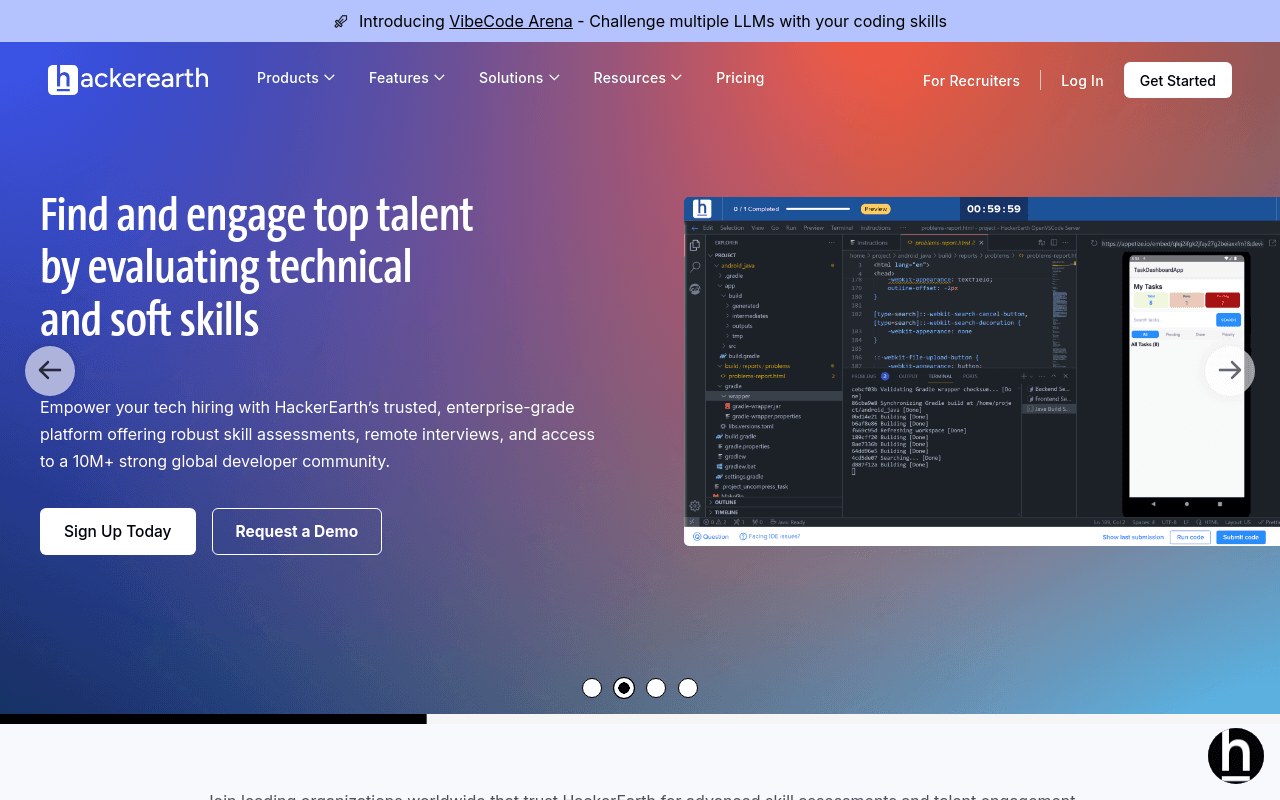This screenshot has height=800, width=1280.
Task: Click the Products menu chevron arrow
Action: click(329, 78)
